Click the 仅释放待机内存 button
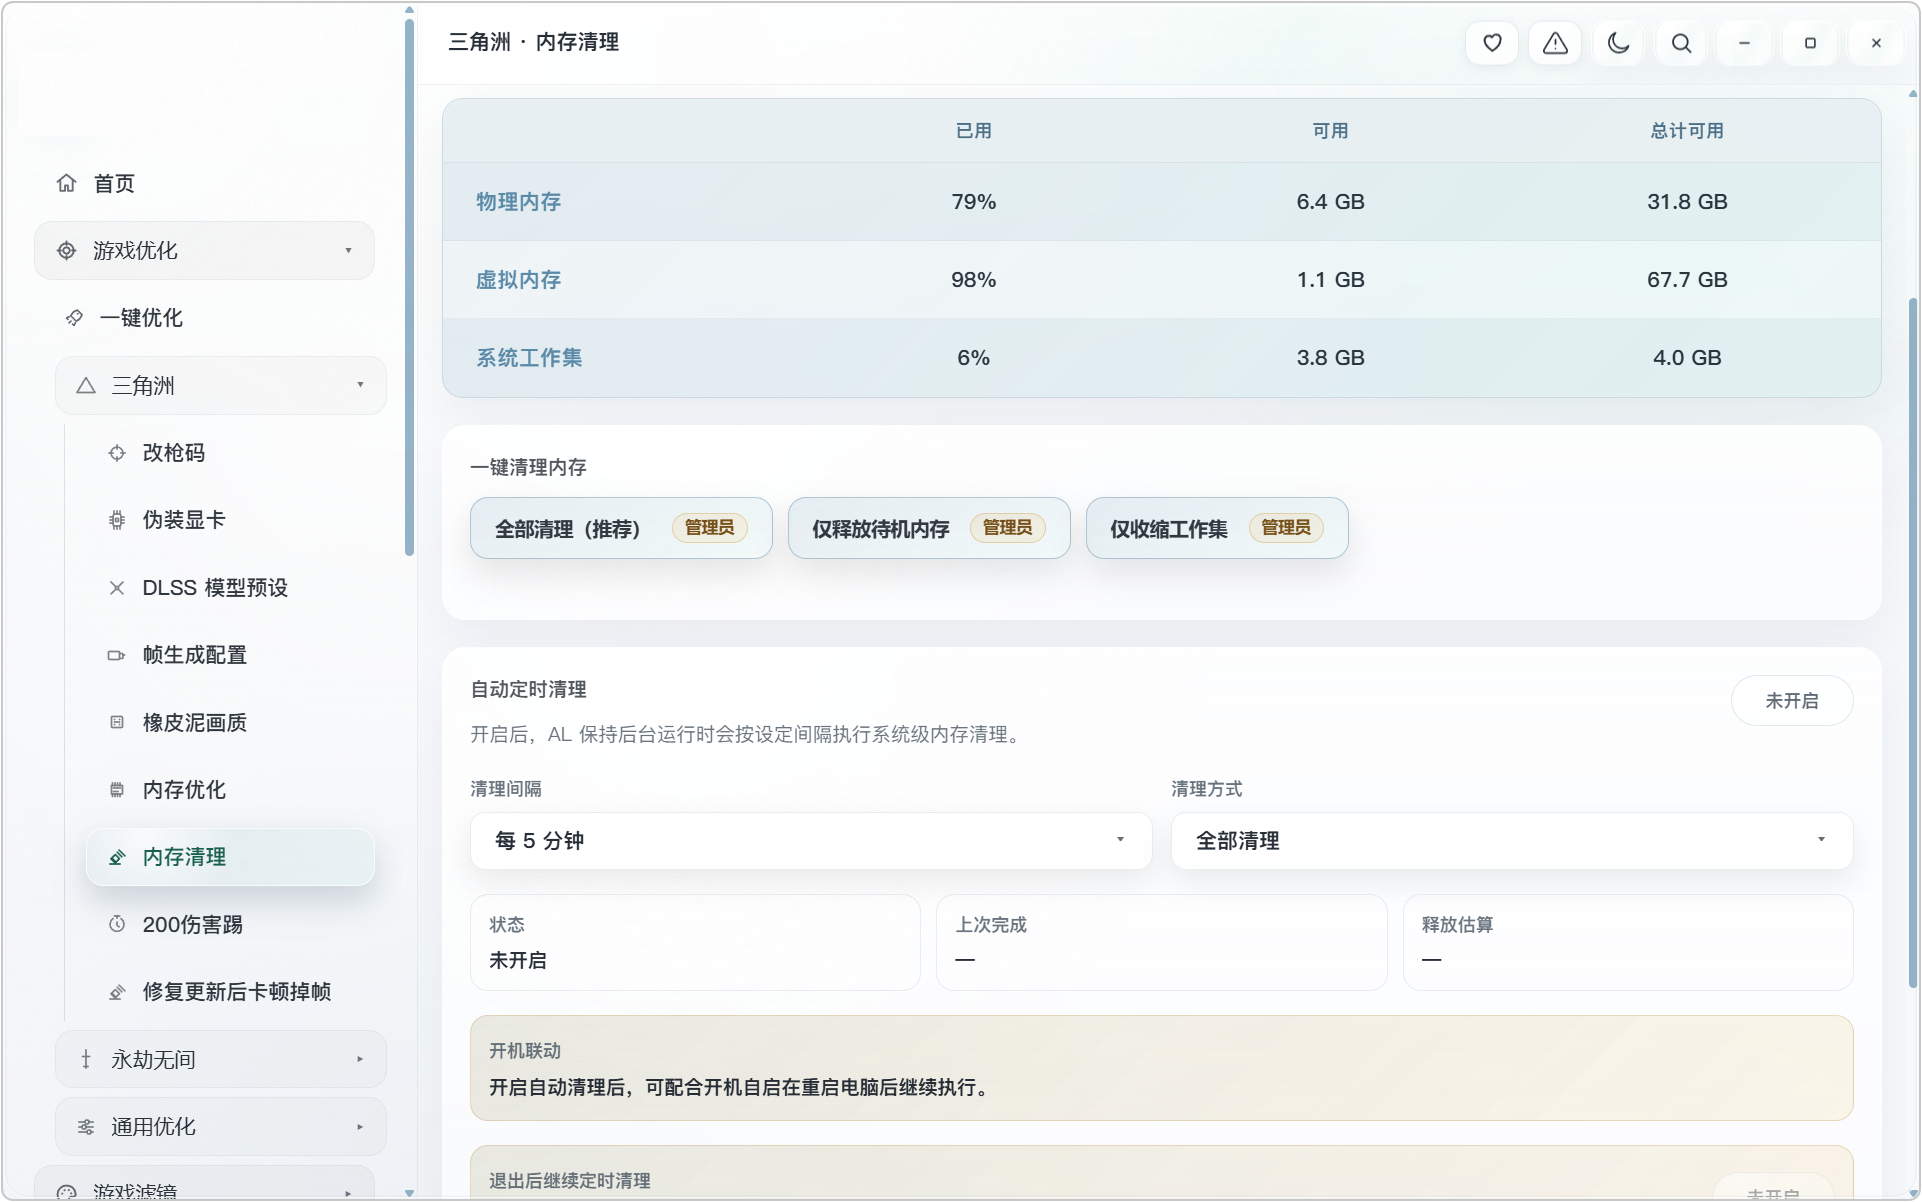This screenshot has height=1202, width=1922. (x=929, y=528)
